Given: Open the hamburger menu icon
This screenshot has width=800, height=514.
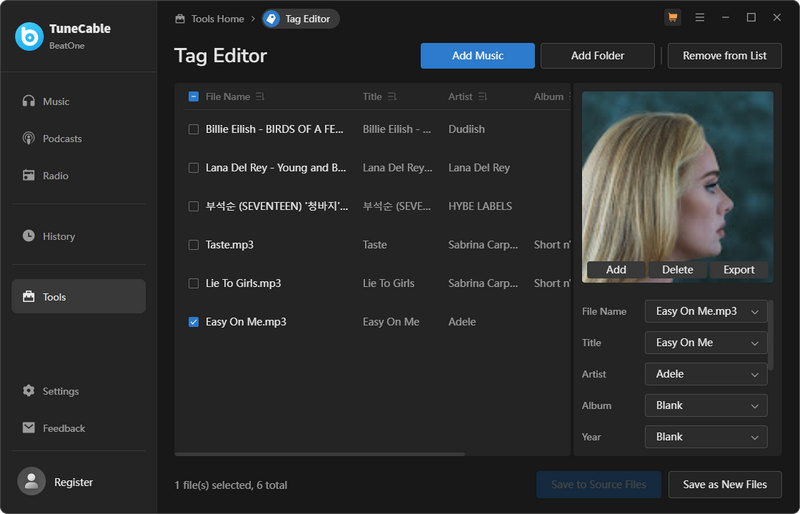Looking at the screenshot, I should tap(700, 18).
